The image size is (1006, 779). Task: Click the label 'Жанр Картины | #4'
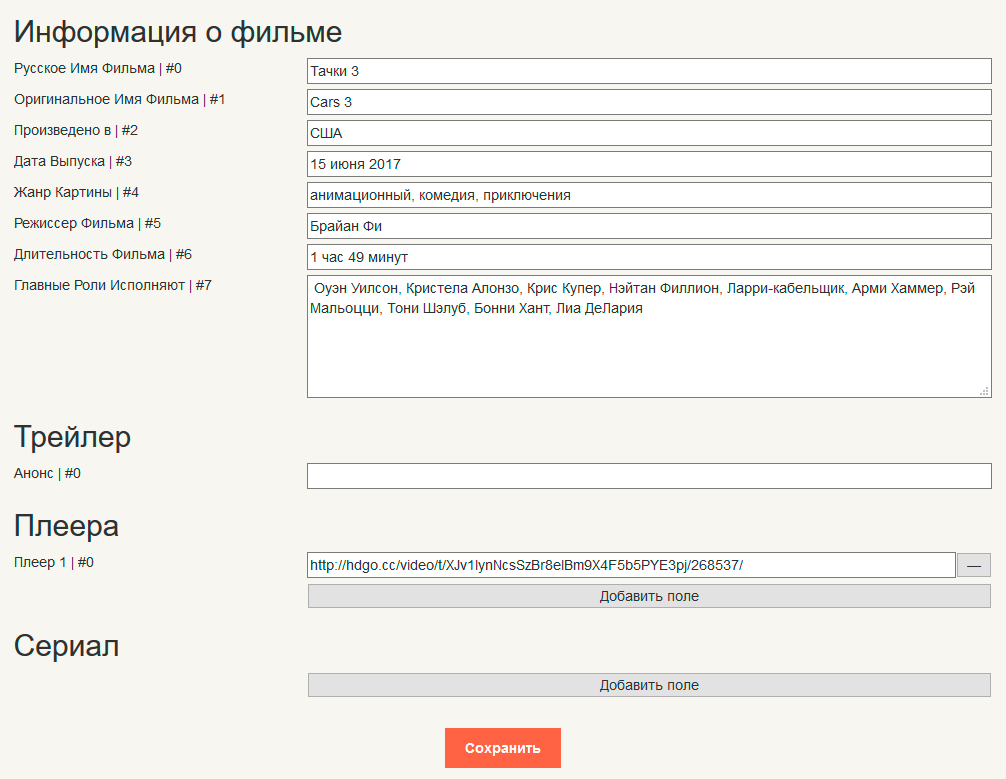pyautogui.click(x=76, y=193)
